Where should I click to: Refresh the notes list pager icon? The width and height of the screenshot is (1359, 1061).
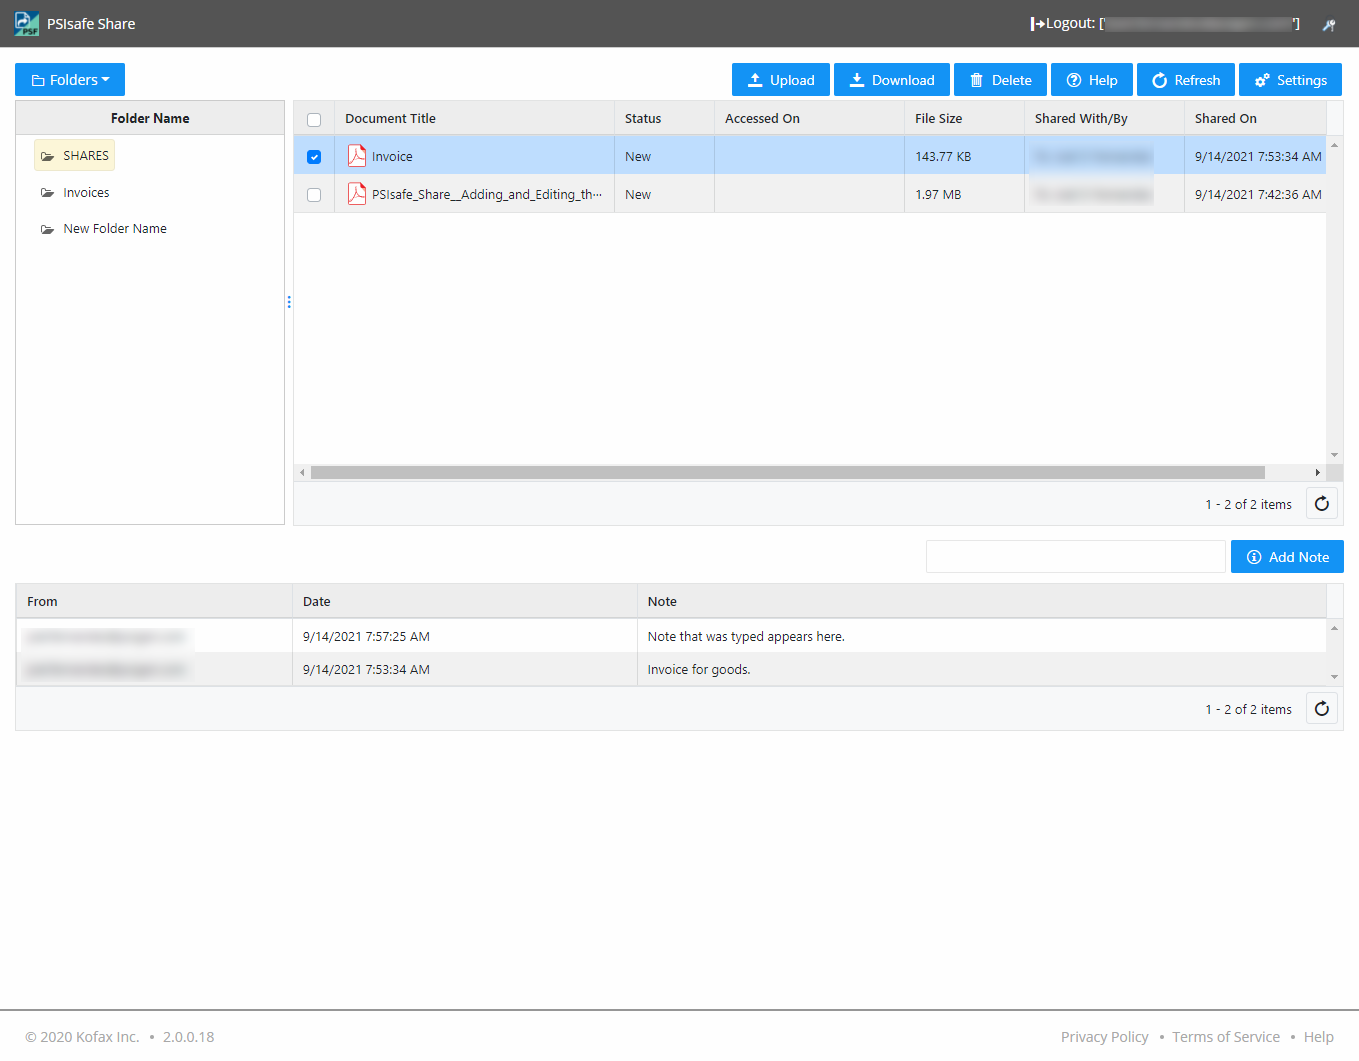(1322, 709)
